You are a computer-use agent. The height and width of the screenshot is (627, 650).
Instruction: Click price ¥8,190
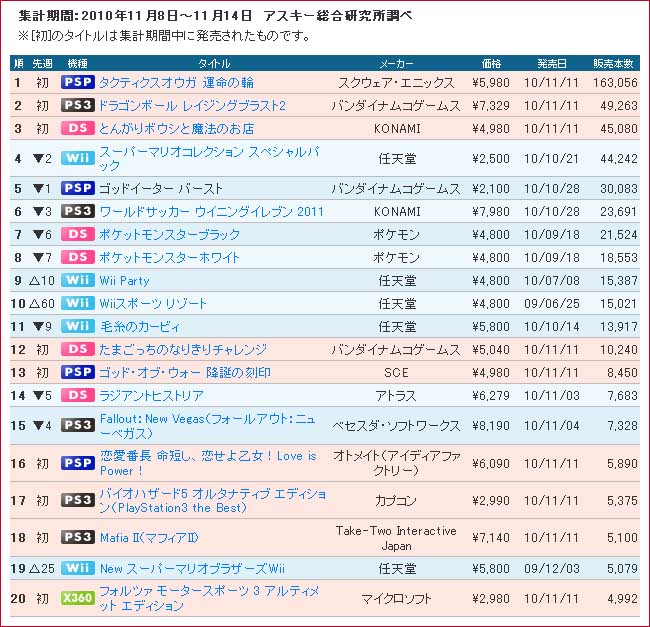coord(491,426)
